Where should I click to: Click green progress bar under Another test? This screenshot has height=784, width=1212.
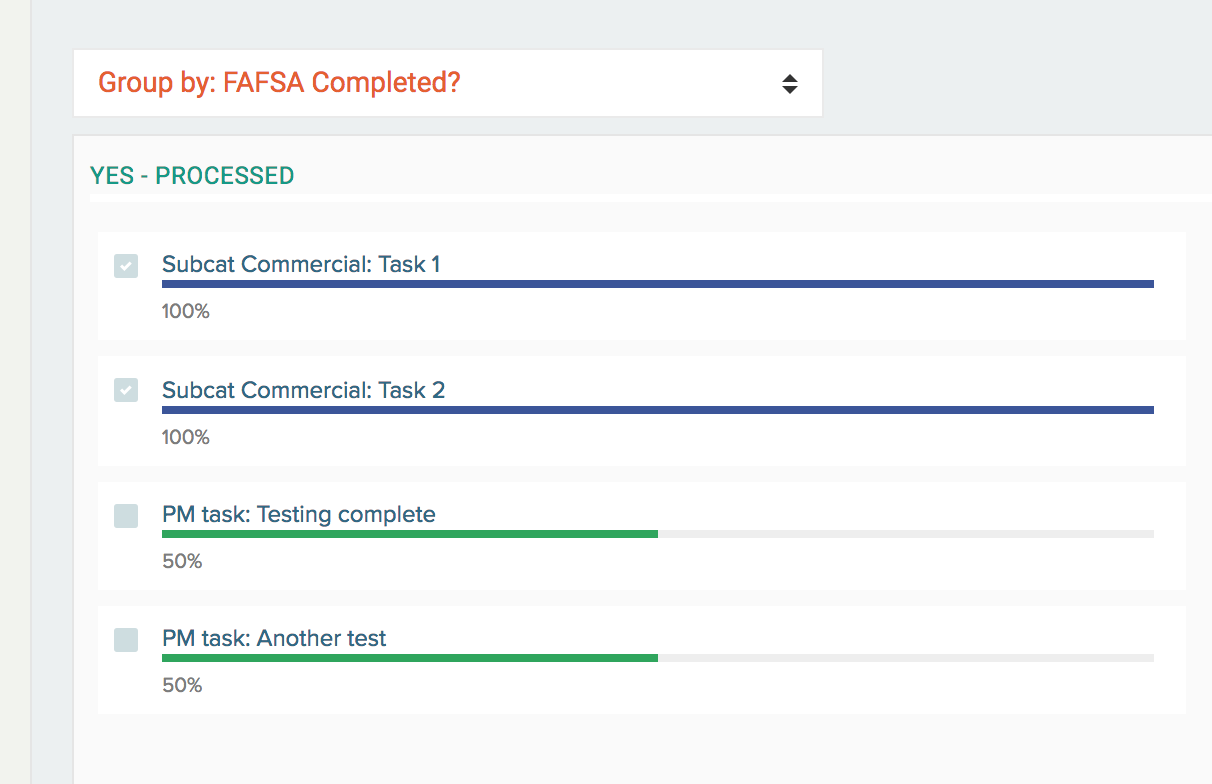click(x=409, y=658)
